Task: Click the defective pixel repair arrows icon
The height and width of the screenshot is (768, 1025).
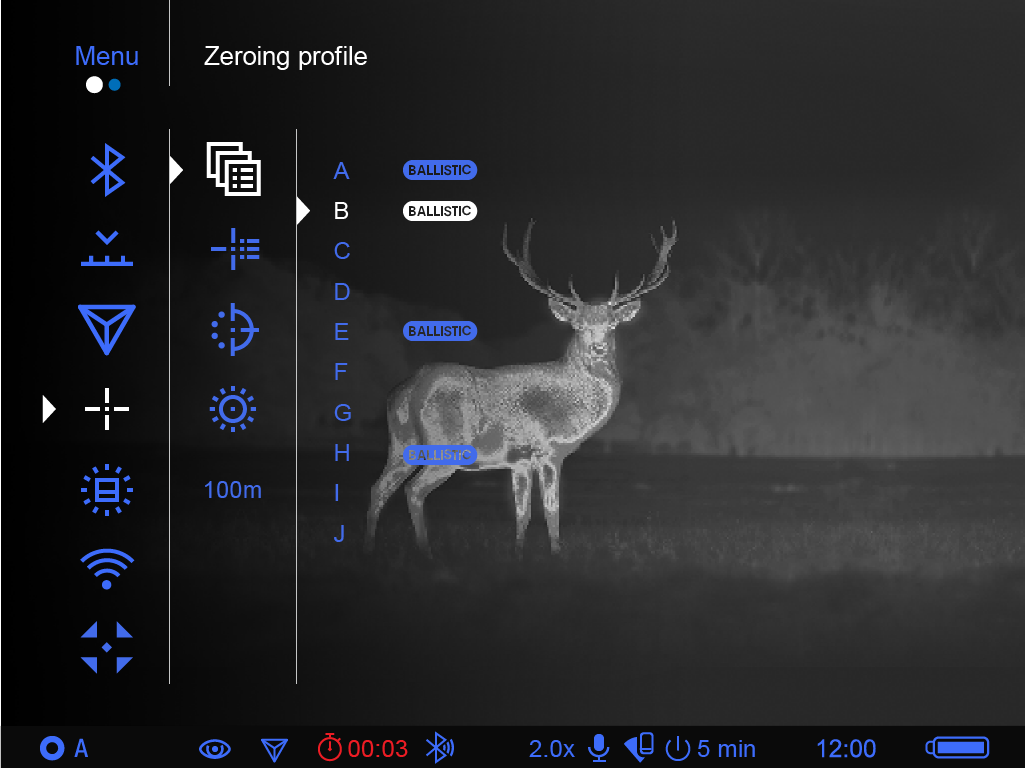Action: click(x=107, y=647)
